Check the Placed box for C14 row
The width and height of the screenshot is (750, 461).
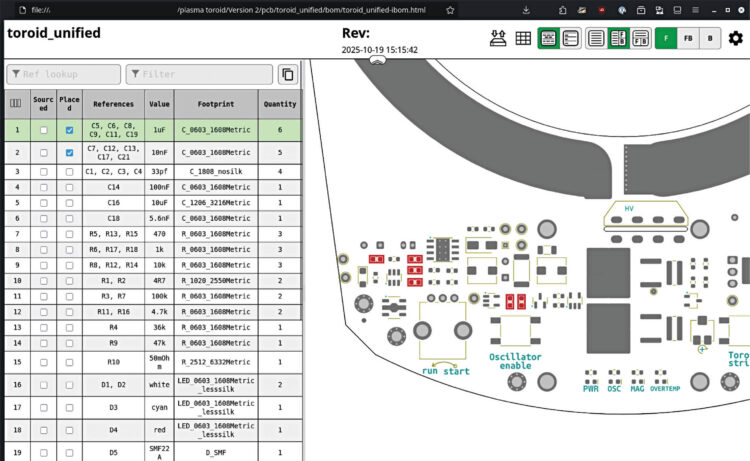(69, 187)
